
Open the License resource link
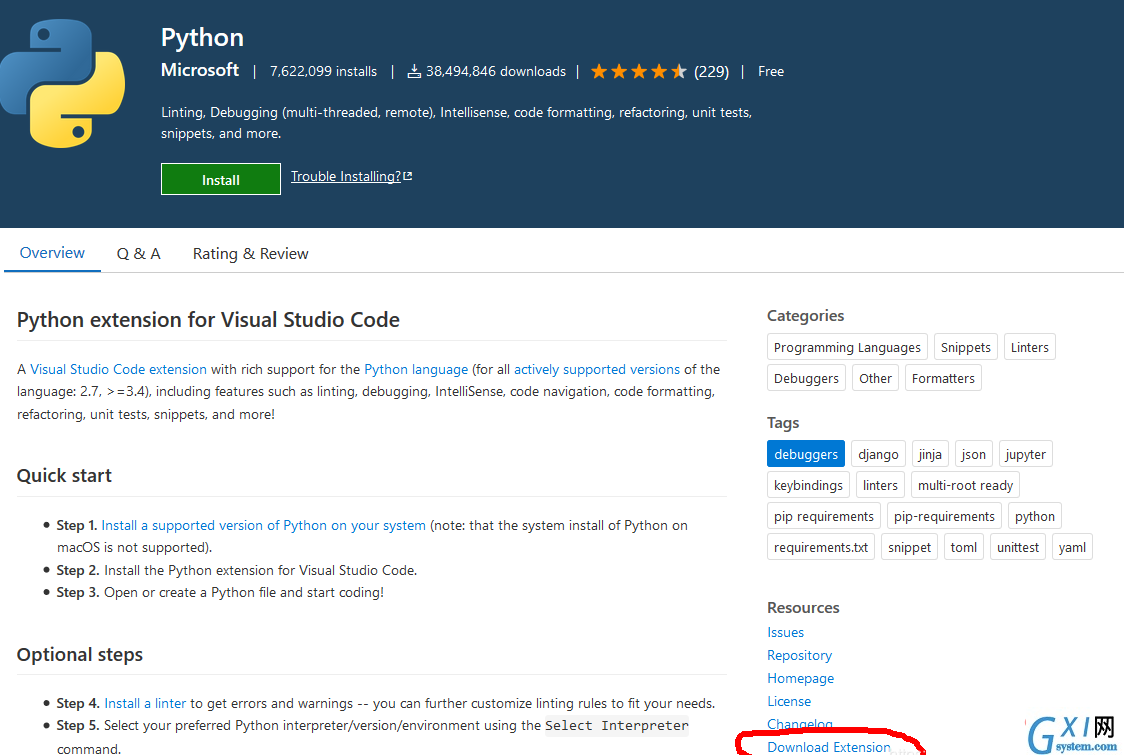(x=789, y=701)
